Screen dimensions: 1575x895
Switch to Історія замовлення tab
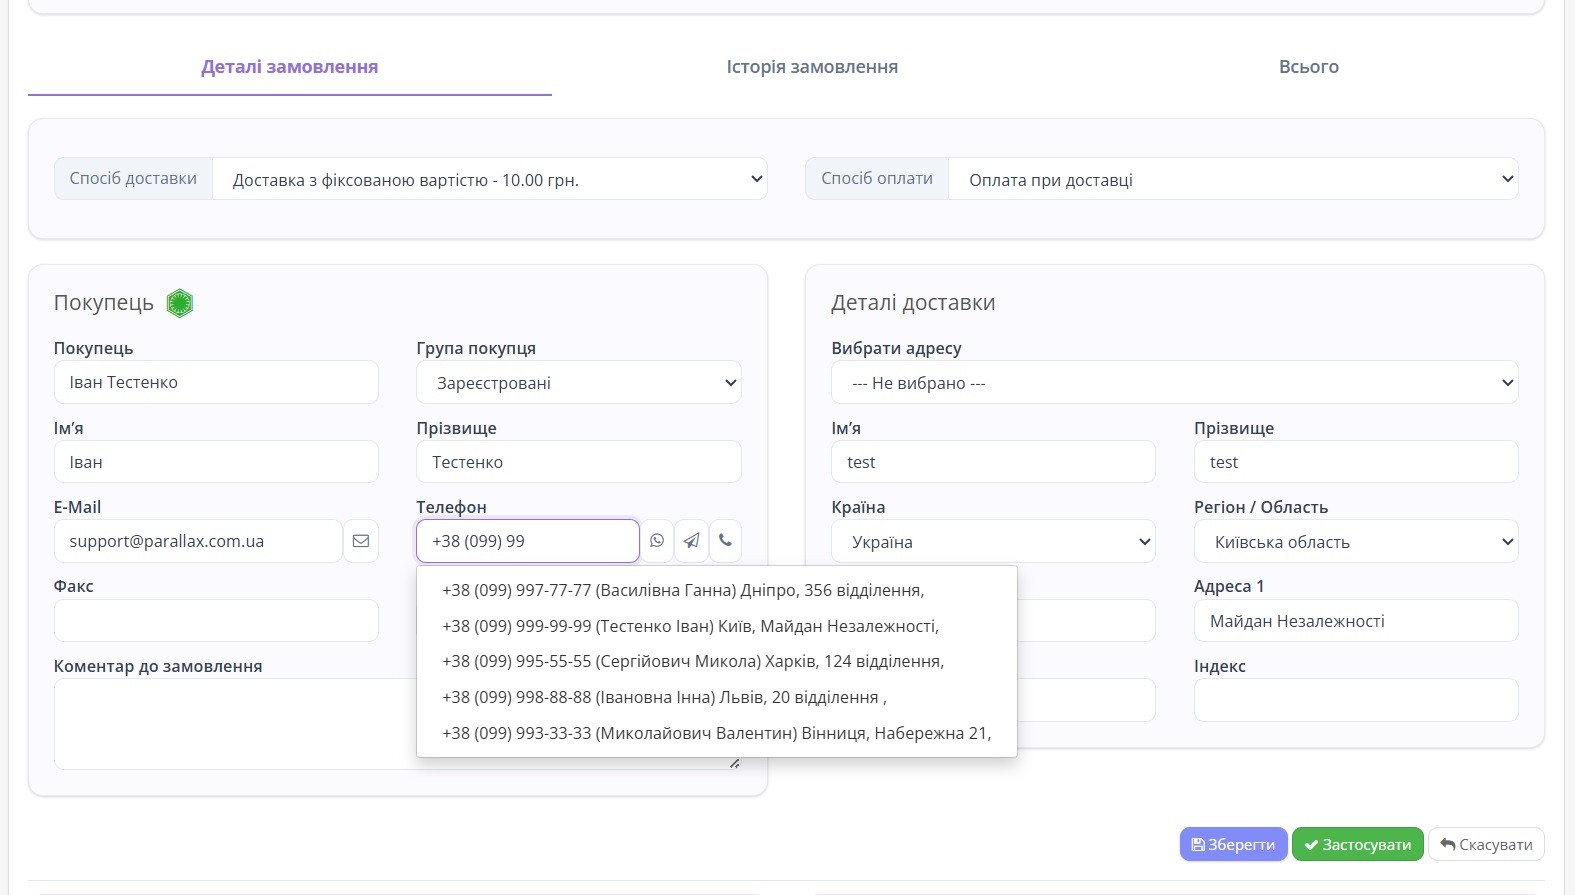[x=812, y=67]
